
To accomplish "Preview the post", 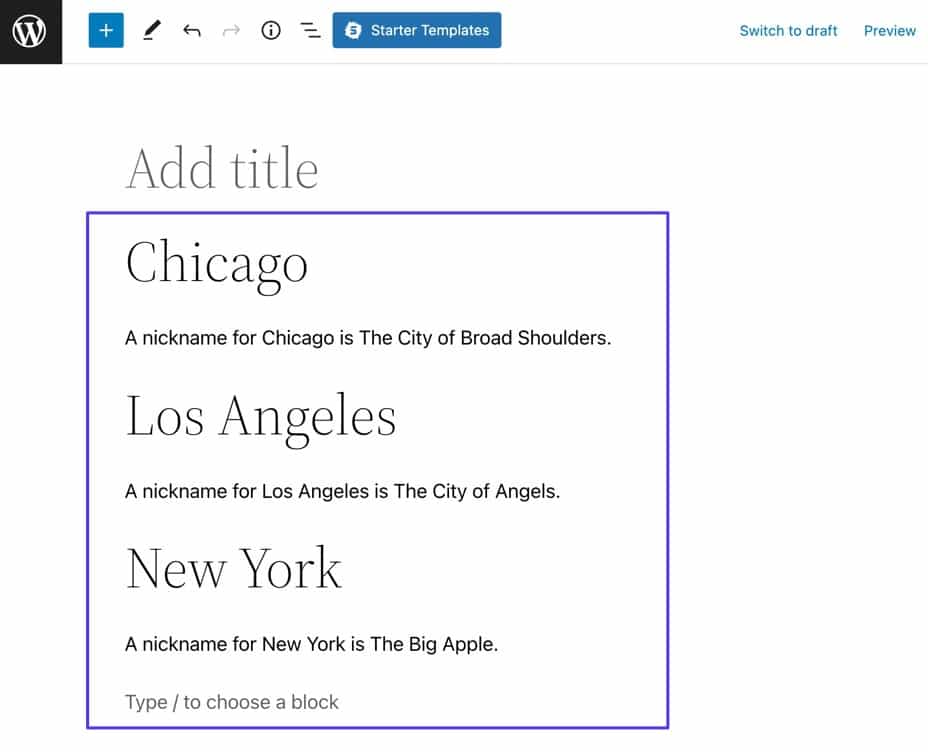I will pos(889,31).
